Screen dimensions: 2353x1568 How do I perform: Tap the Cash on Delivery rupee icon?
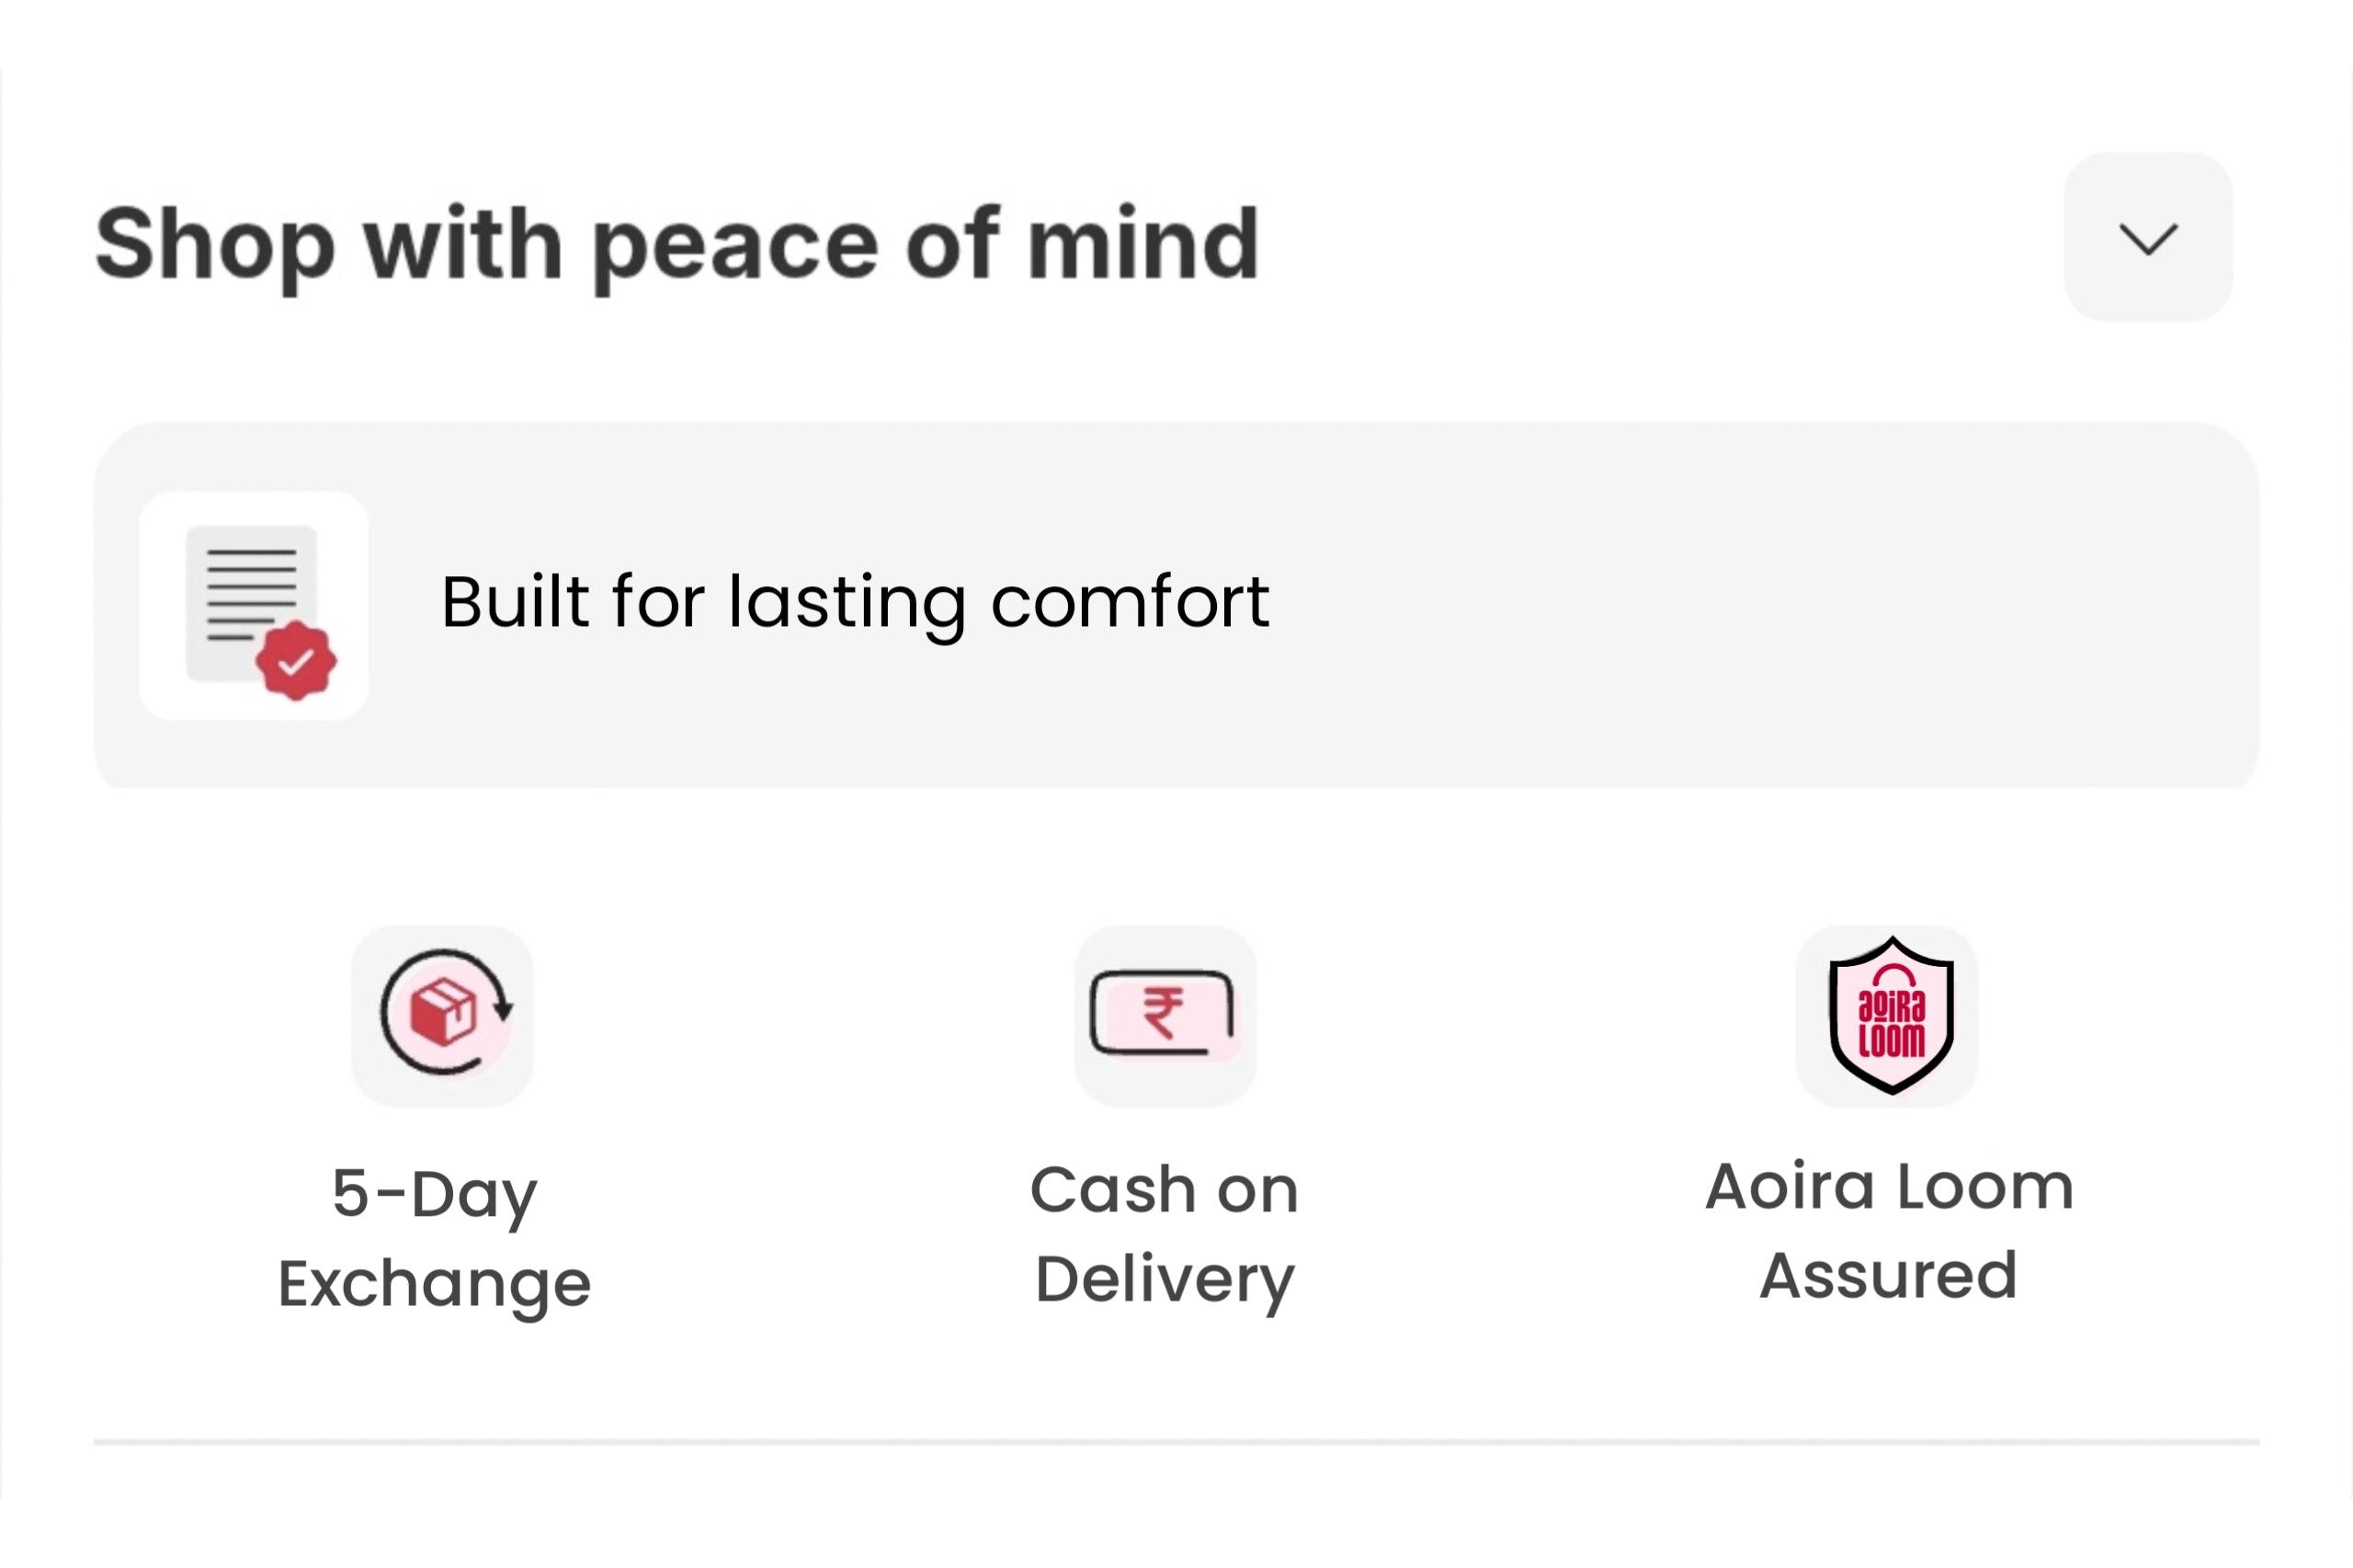click(x=1165, y=1015)
